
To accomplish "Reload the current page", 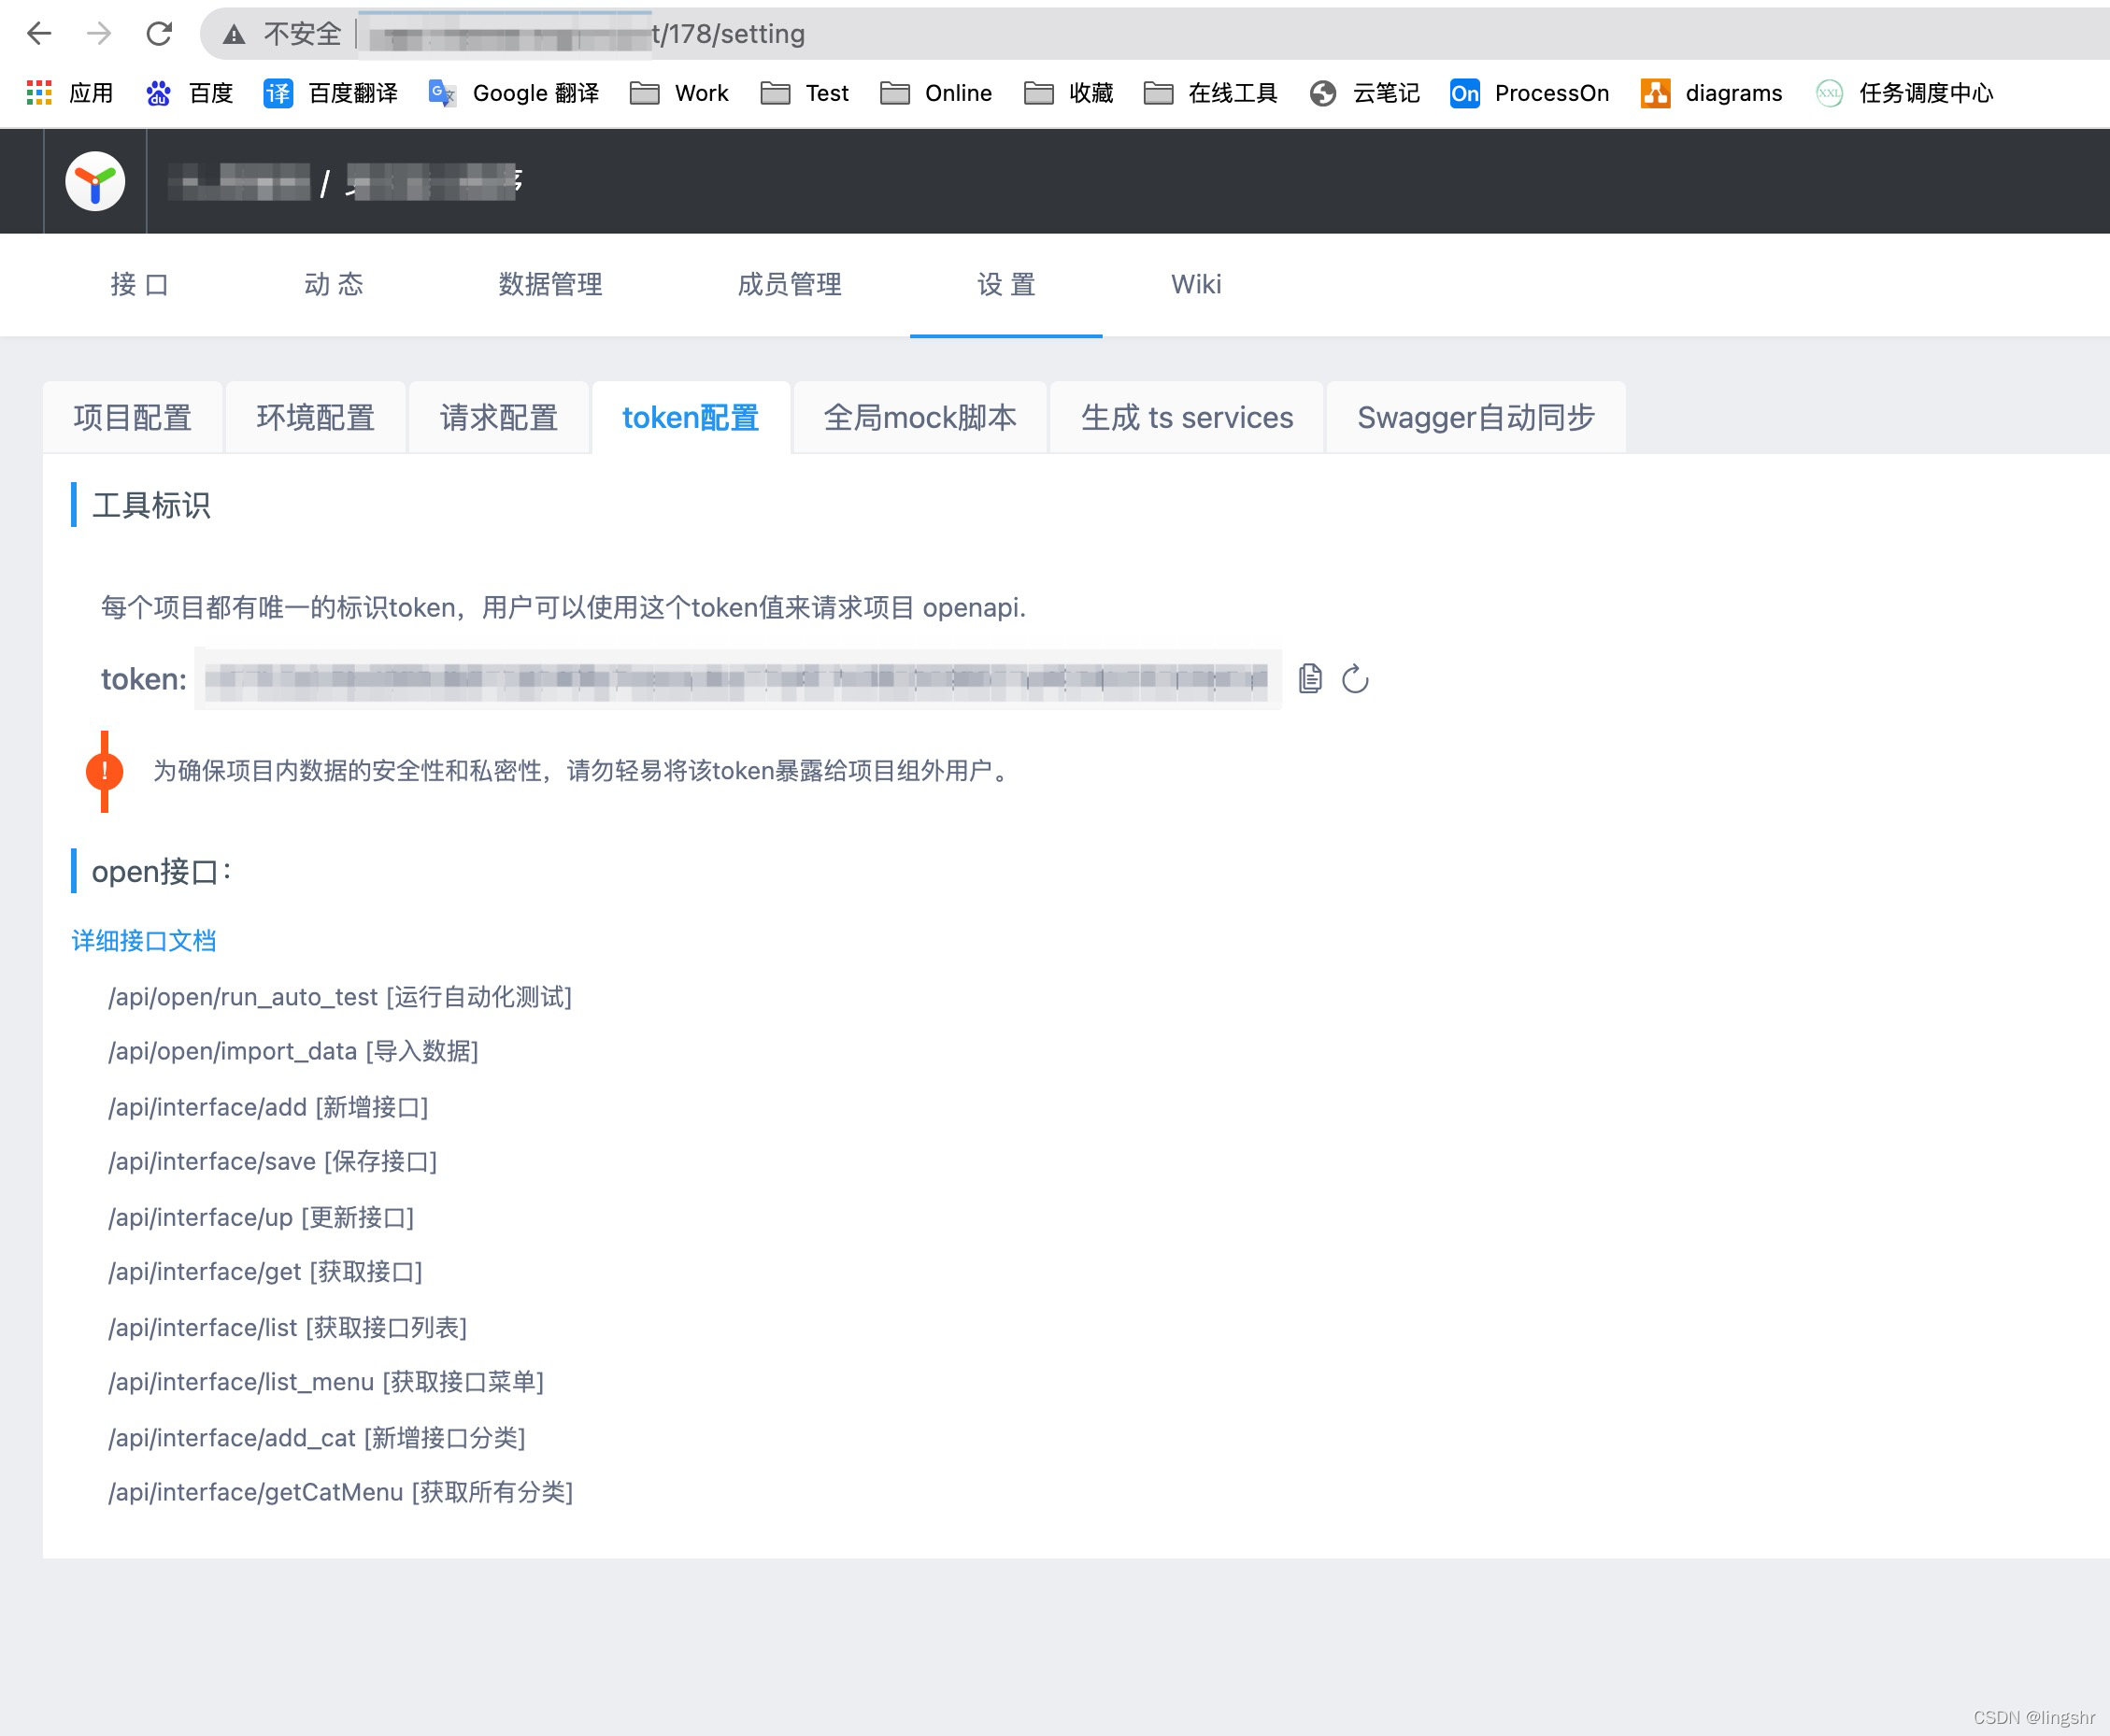I will [160, 33].
